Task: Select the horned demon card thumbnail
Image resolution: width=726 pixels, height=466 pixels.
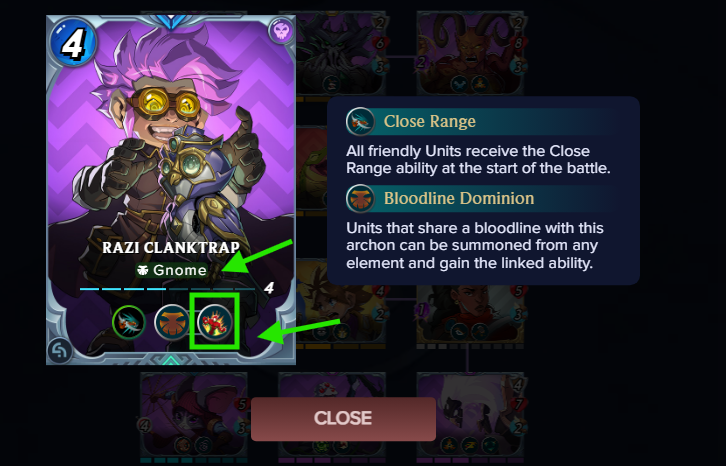Action: coord(470,54)
